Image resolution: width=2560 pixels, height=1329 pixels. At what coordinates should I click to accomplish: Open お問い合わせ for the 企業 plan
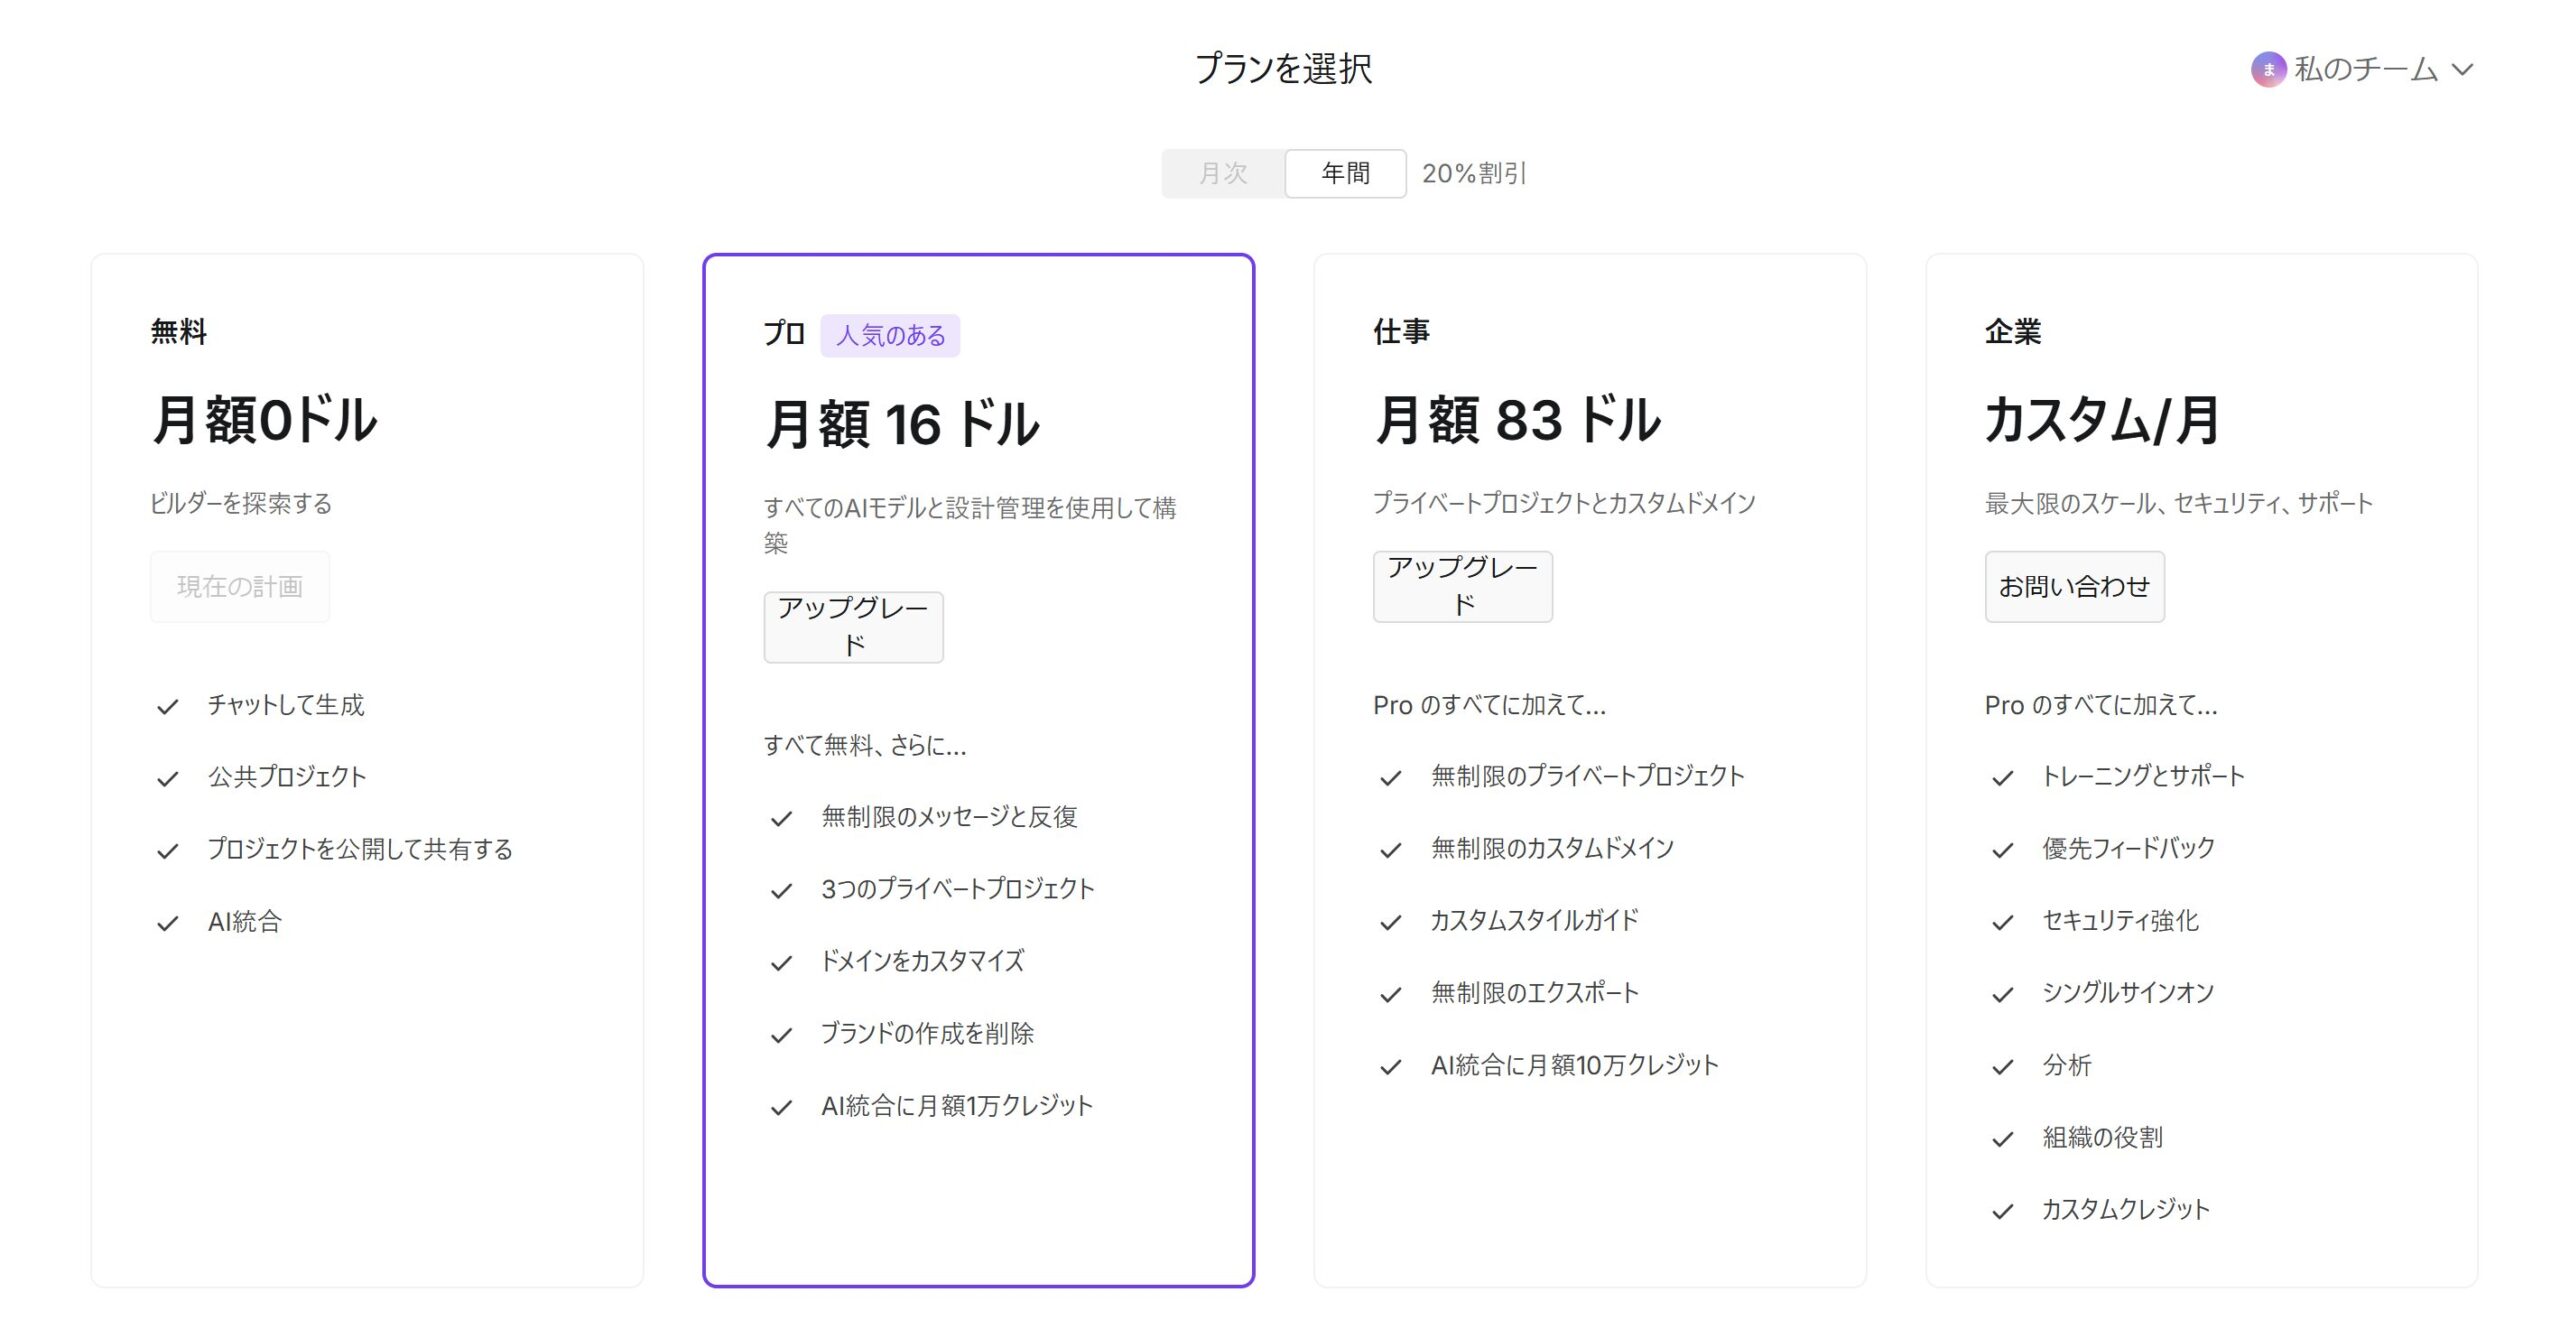pos(2074,586)
